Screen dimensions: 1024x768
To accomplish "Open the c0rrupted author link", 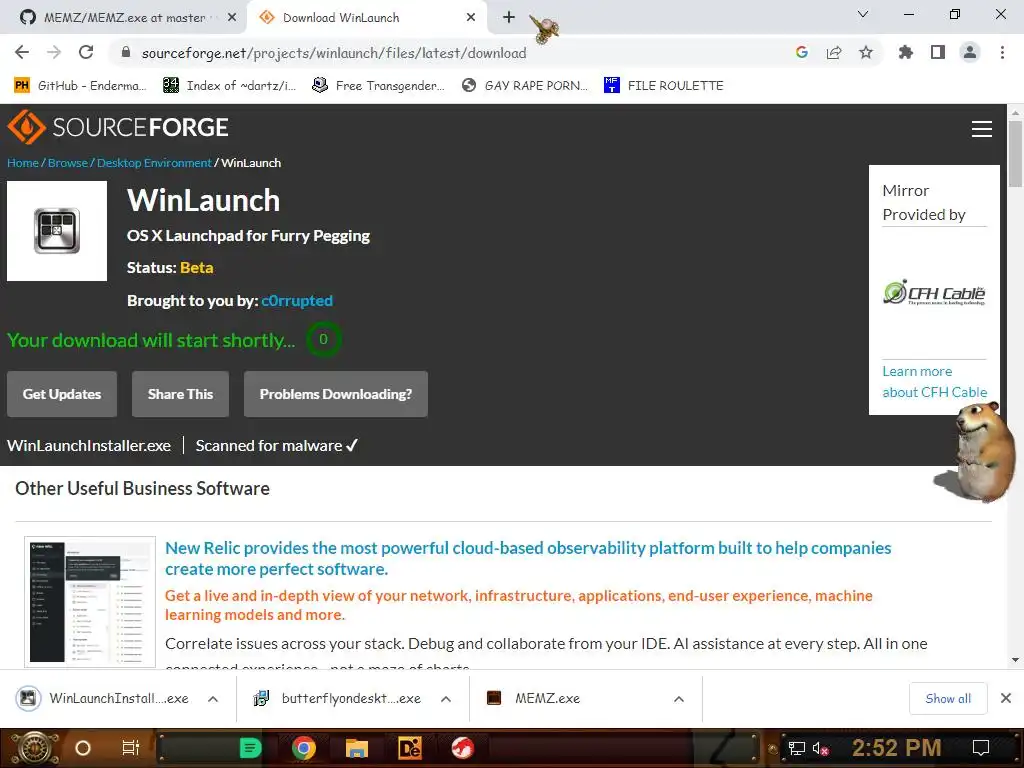I will coord(297,300).
